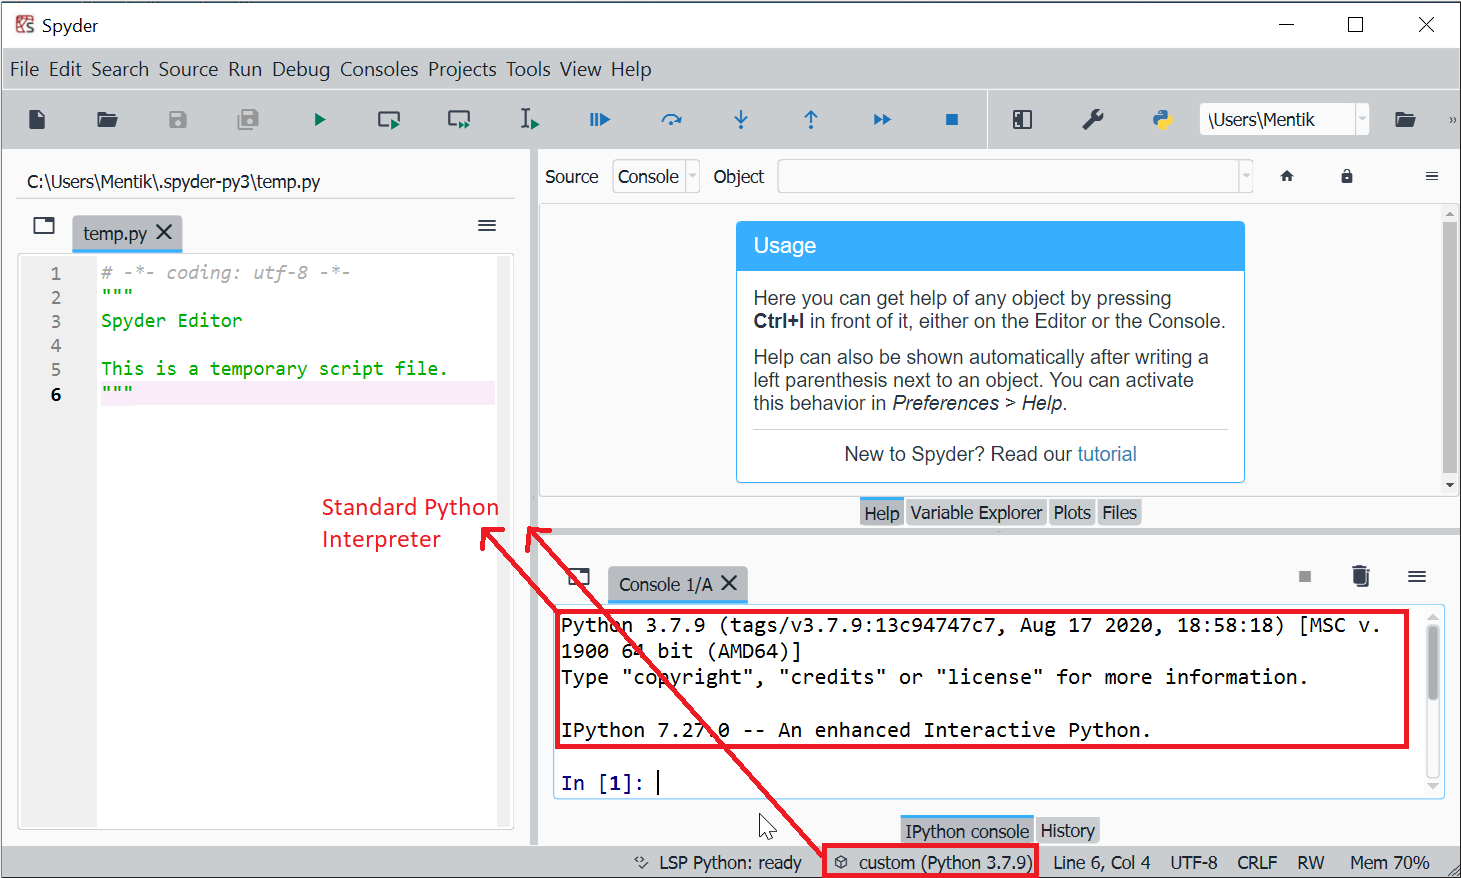Open the PYTHONPATH manager icon
Viewport: 1461px width, 878px height.
1161,119
